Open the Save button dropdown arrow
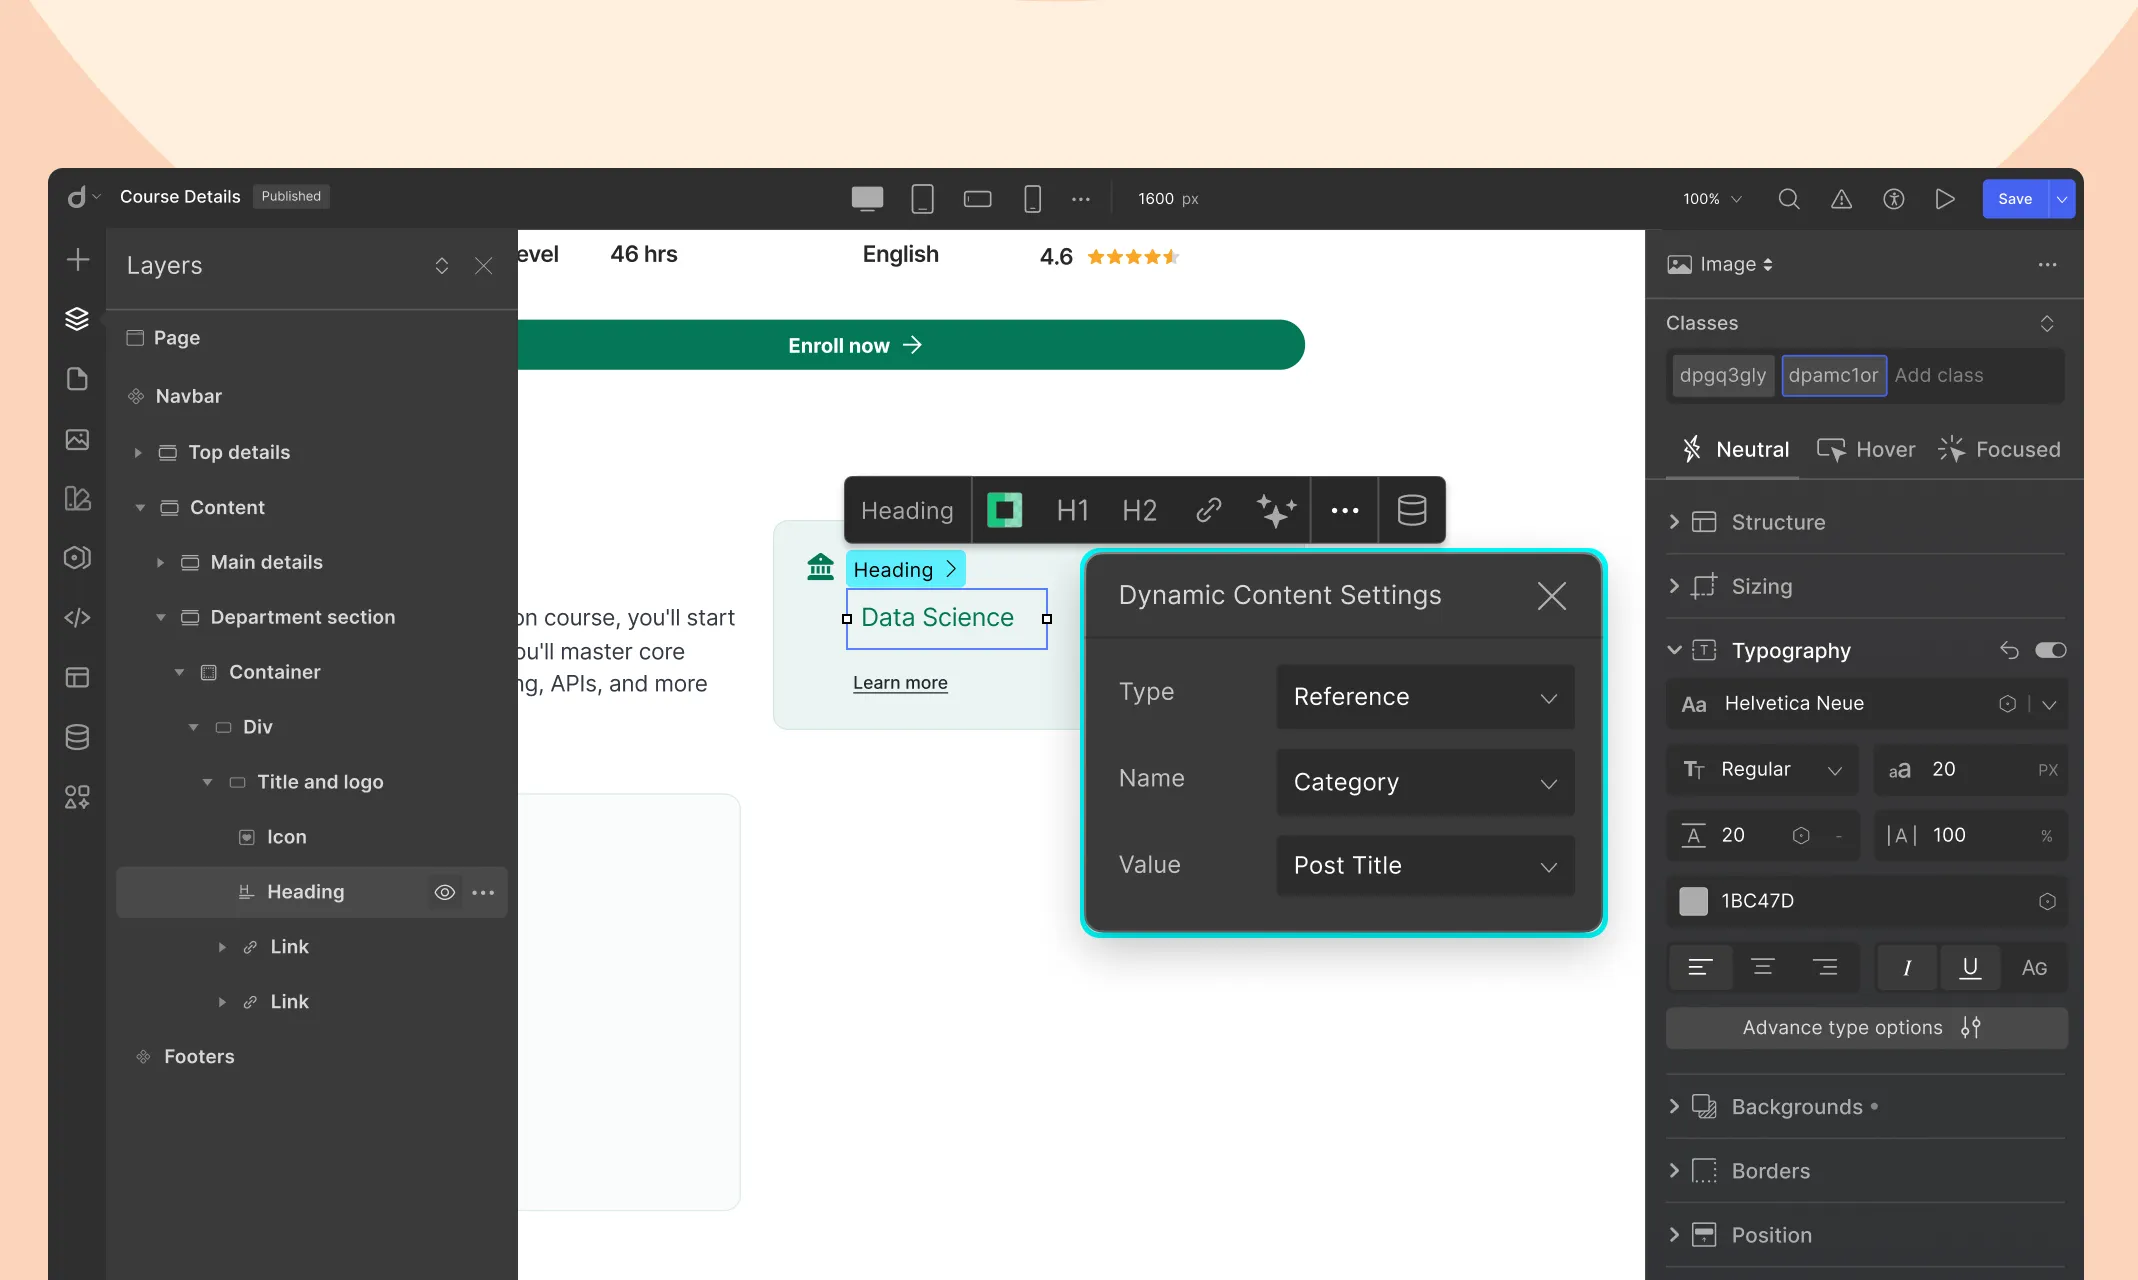 (2062, 199)
